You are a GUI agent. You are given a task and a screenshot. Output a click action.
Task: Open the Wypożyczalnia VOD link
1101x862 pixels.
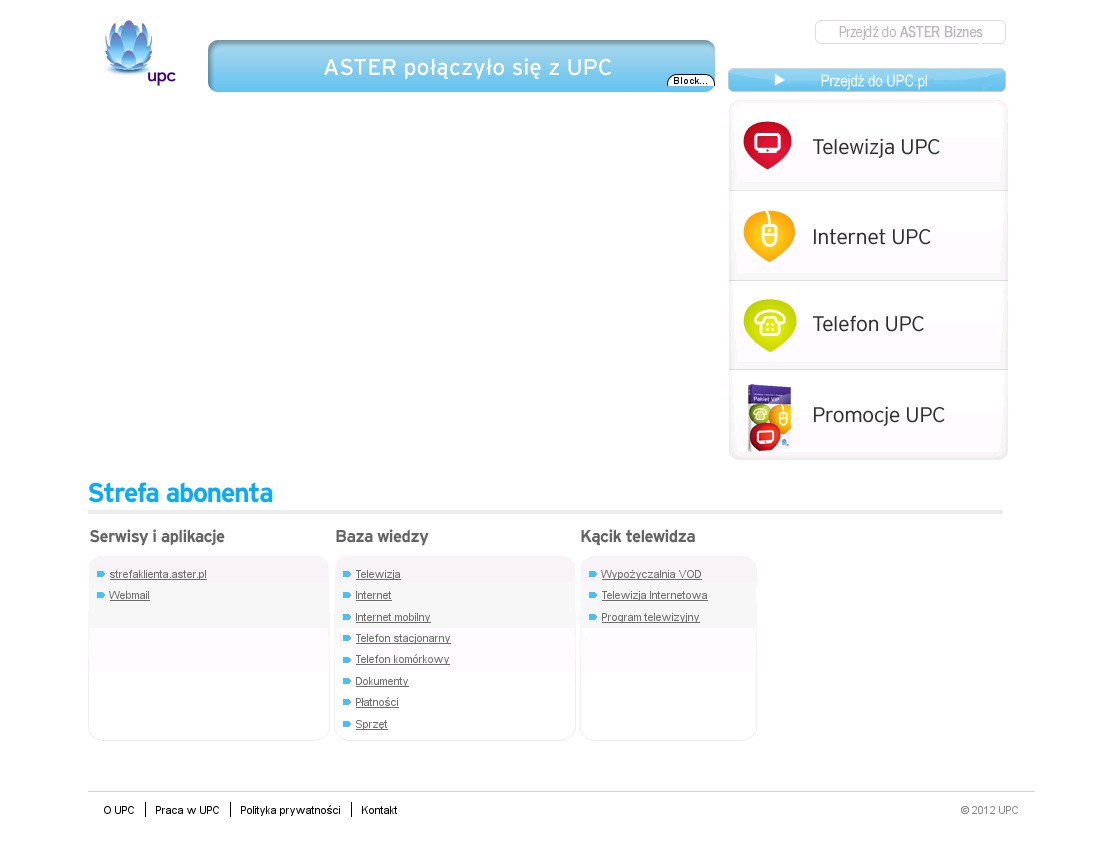click(x=651, y=575)
